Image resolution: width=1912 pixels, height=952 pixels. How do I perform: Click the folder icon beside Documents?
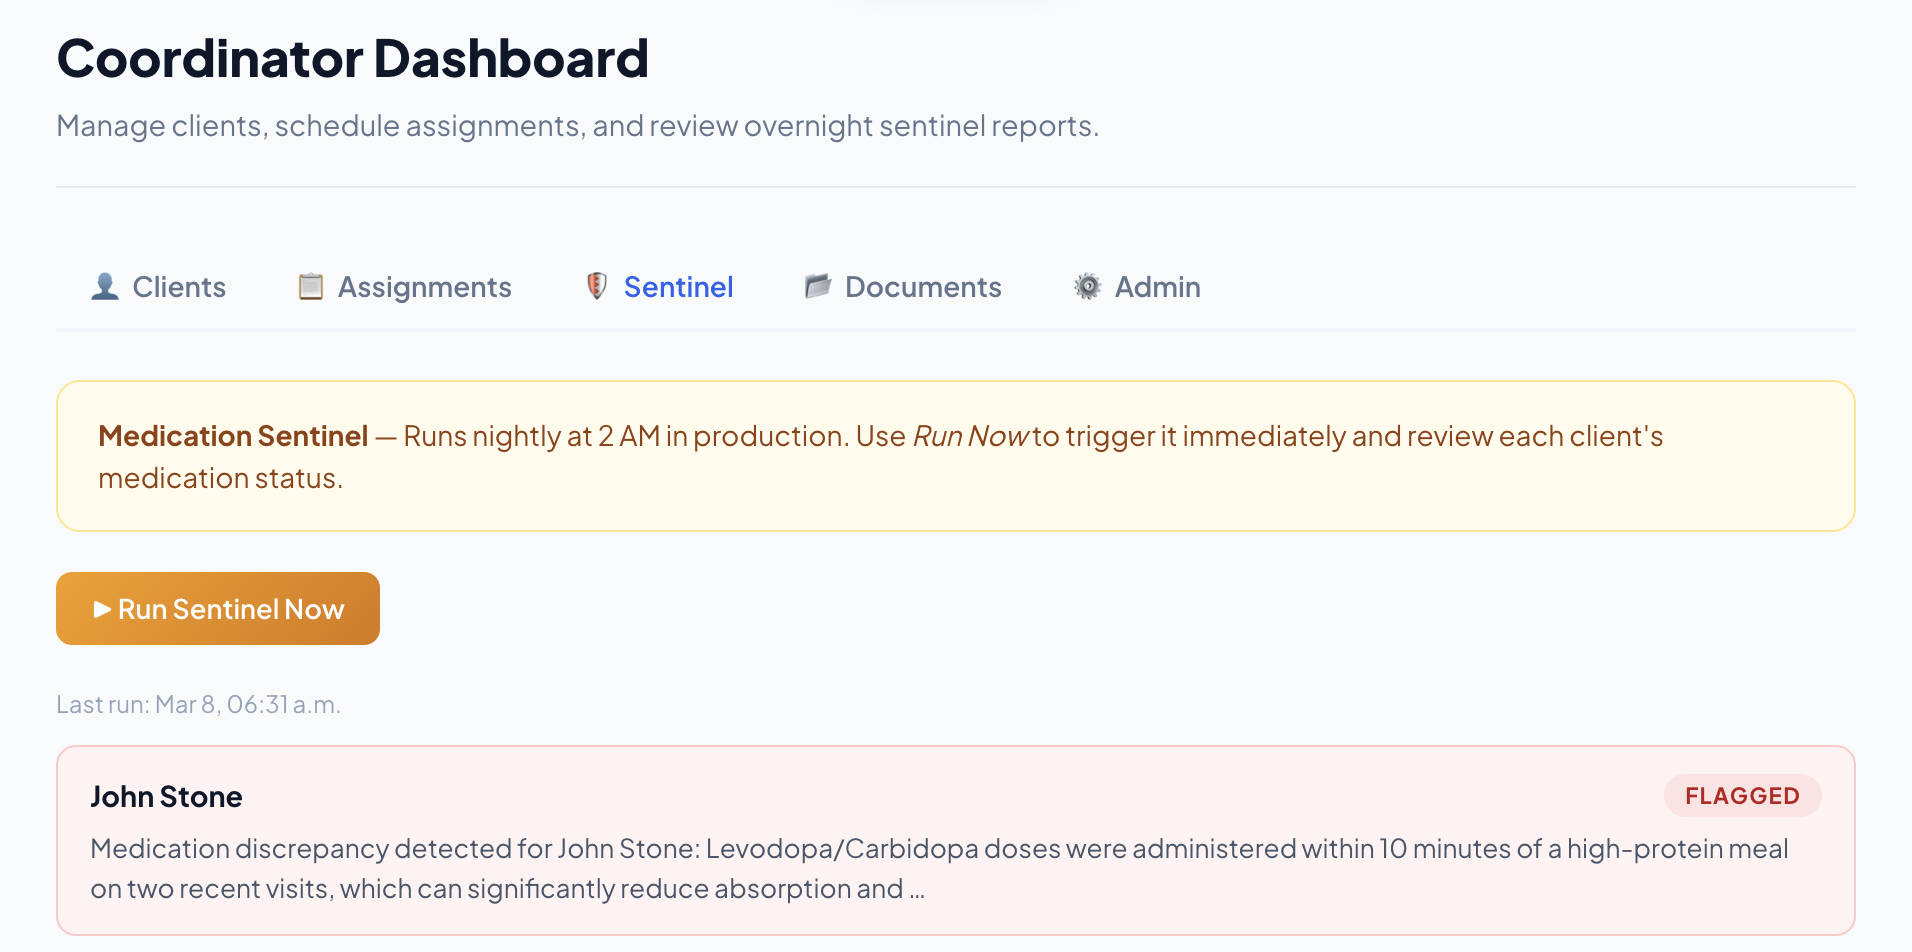pyautogui.click(x=818, y=287)
